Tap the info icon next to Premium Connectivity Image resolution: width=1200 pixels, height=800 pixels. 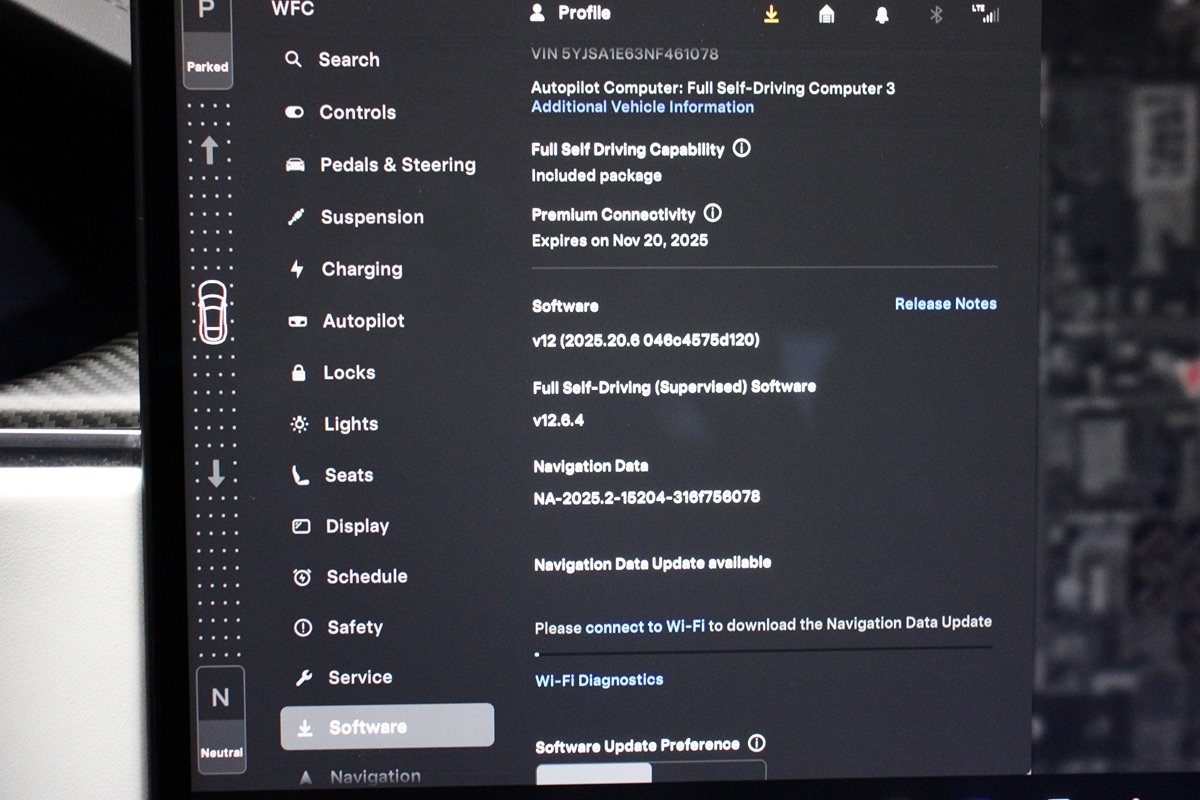(x=713, y=213)
